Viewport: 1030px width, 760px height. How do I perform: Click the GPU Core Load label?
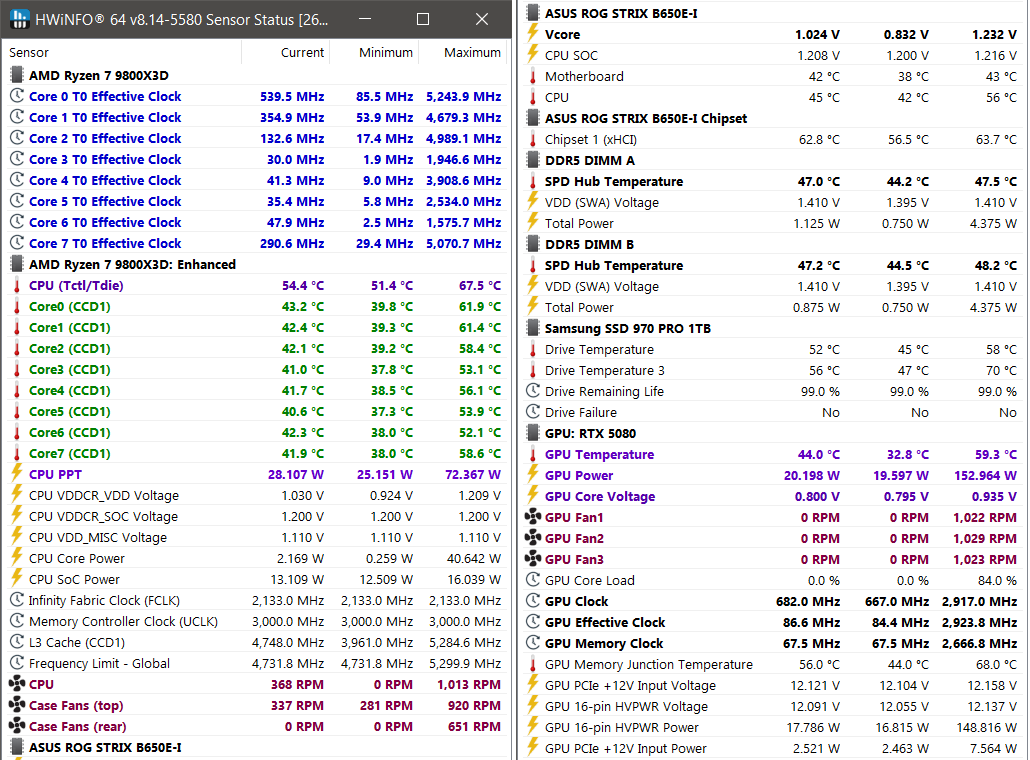pyautogui.click(x=590, y=580)
